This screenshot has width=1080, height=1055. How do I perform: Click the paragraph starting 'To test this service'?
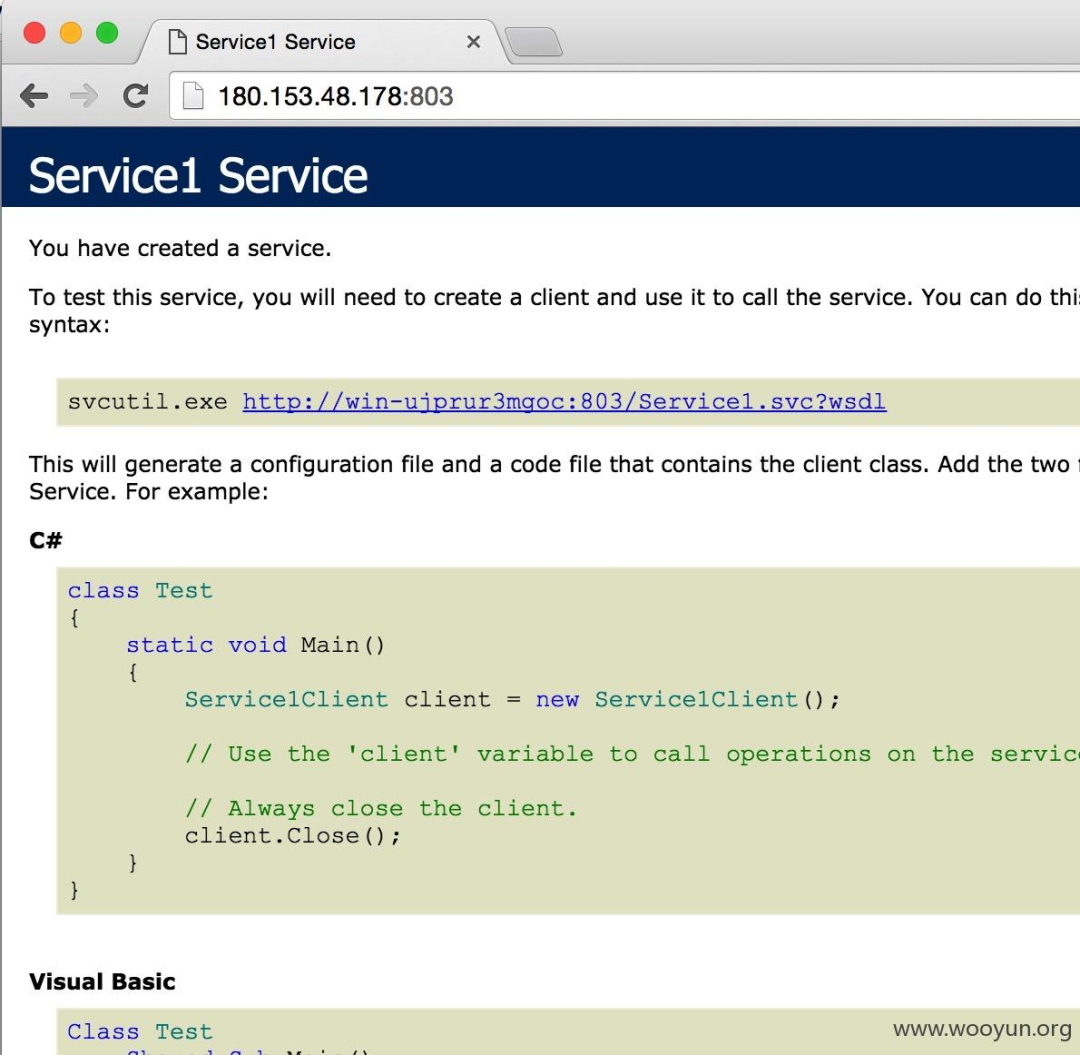(x=554, y=311)
